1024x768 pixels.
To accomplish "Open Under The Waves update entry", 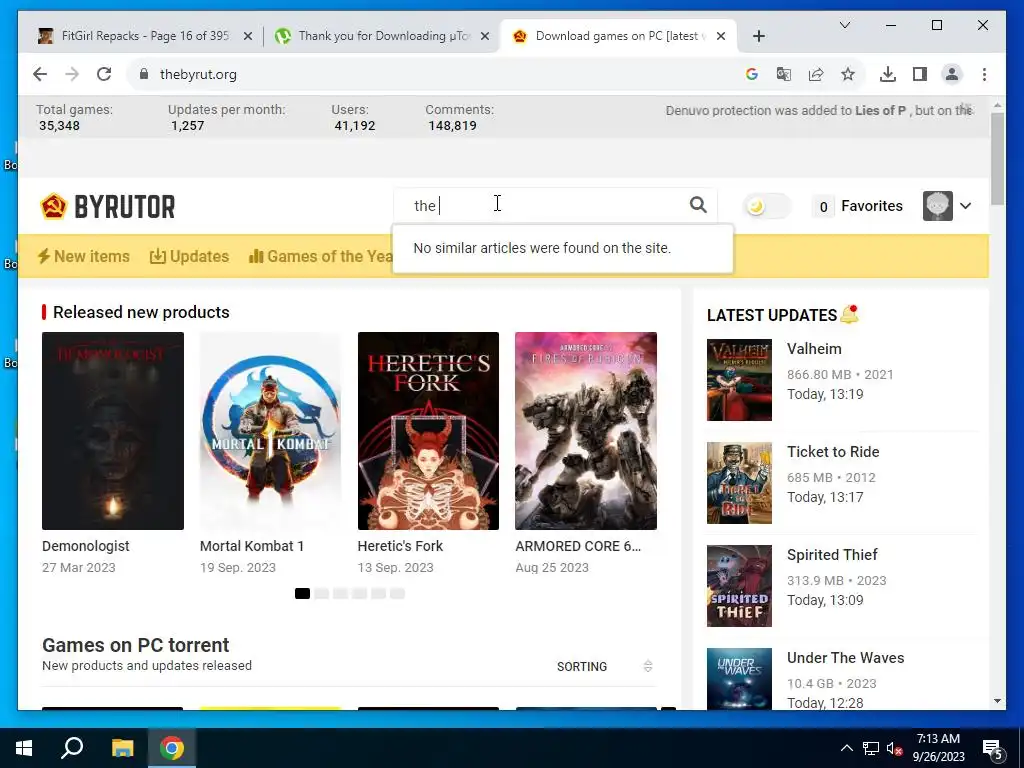I will point(845,658).
